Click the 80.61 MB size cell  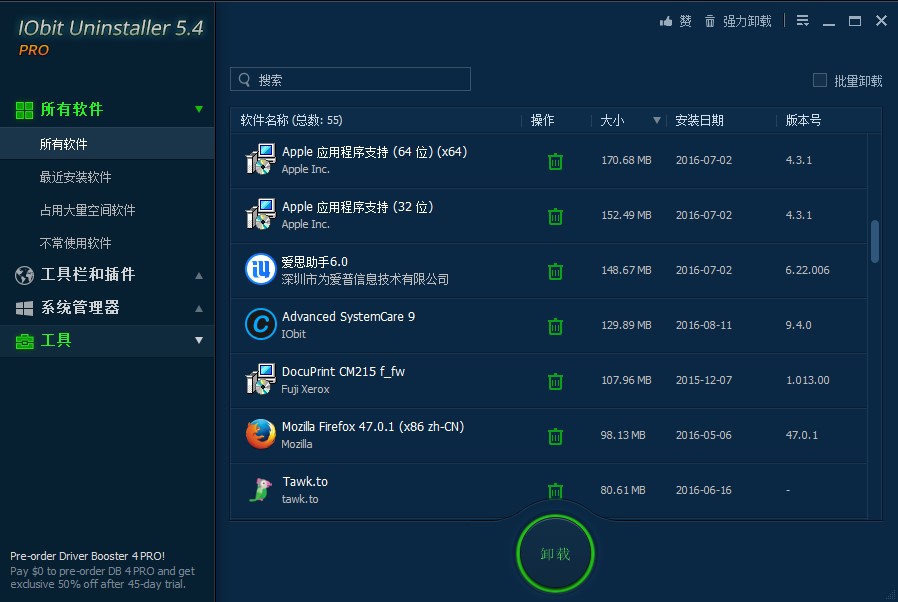[x=623, y=490]
